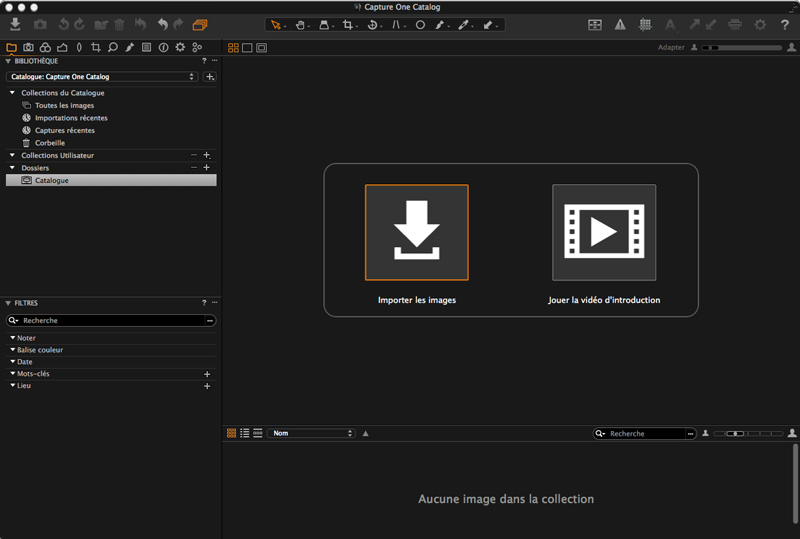This screenshot has height=539, width=800.
Task: Click the Undo arrow icon
Action: click(163, 24)
